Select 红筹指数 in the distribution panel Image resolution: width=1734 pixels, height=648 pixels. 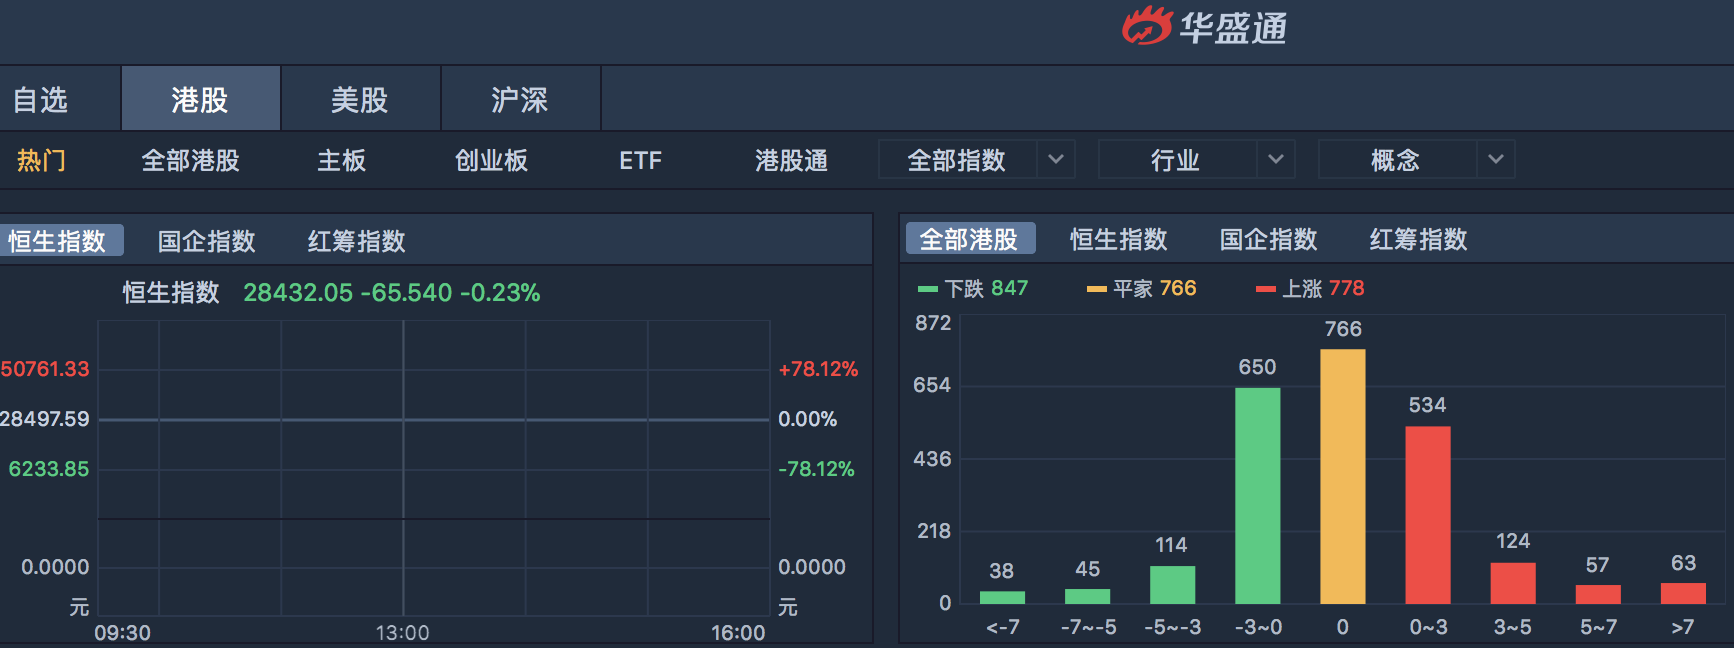pyautogui.click(x=1418, y=239)
